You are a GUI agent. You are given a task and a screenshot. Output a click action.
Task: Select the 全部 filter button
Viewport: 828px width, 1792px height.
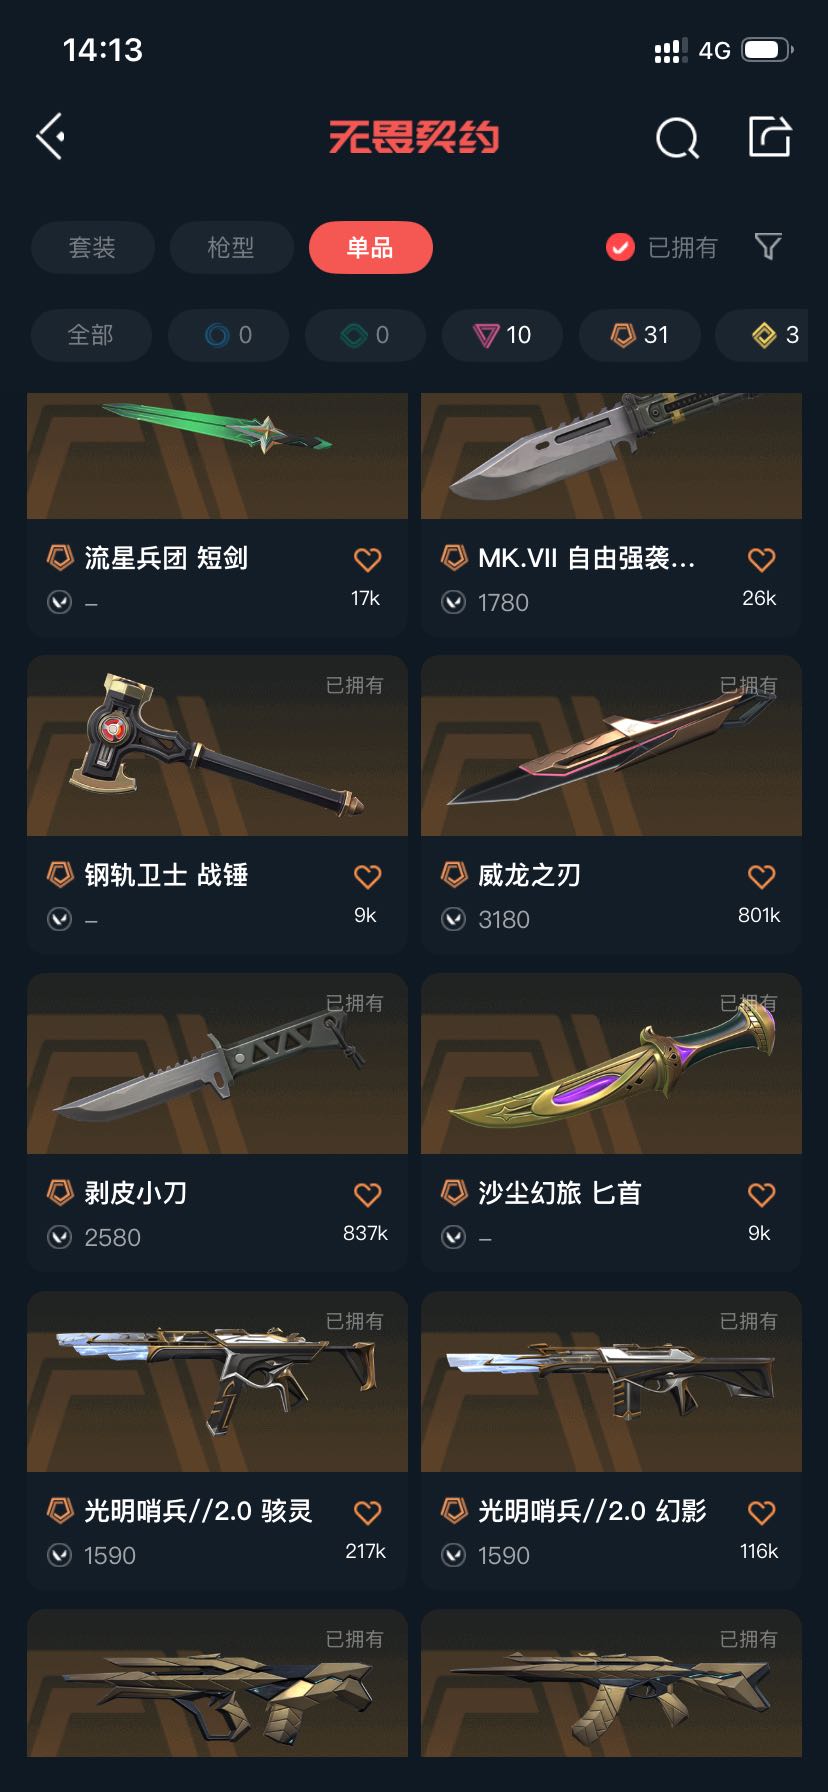91,335
